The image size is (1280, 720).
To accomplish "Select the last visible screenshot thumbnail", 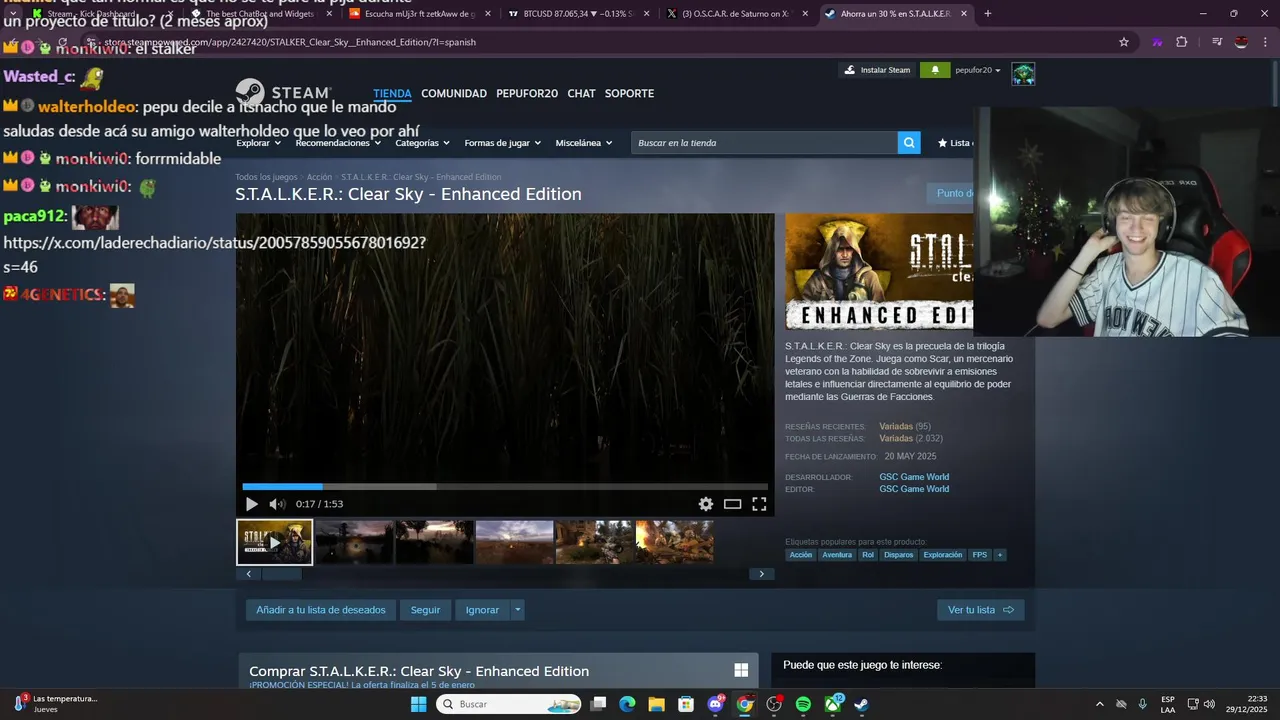I will [x=675, y=542].
